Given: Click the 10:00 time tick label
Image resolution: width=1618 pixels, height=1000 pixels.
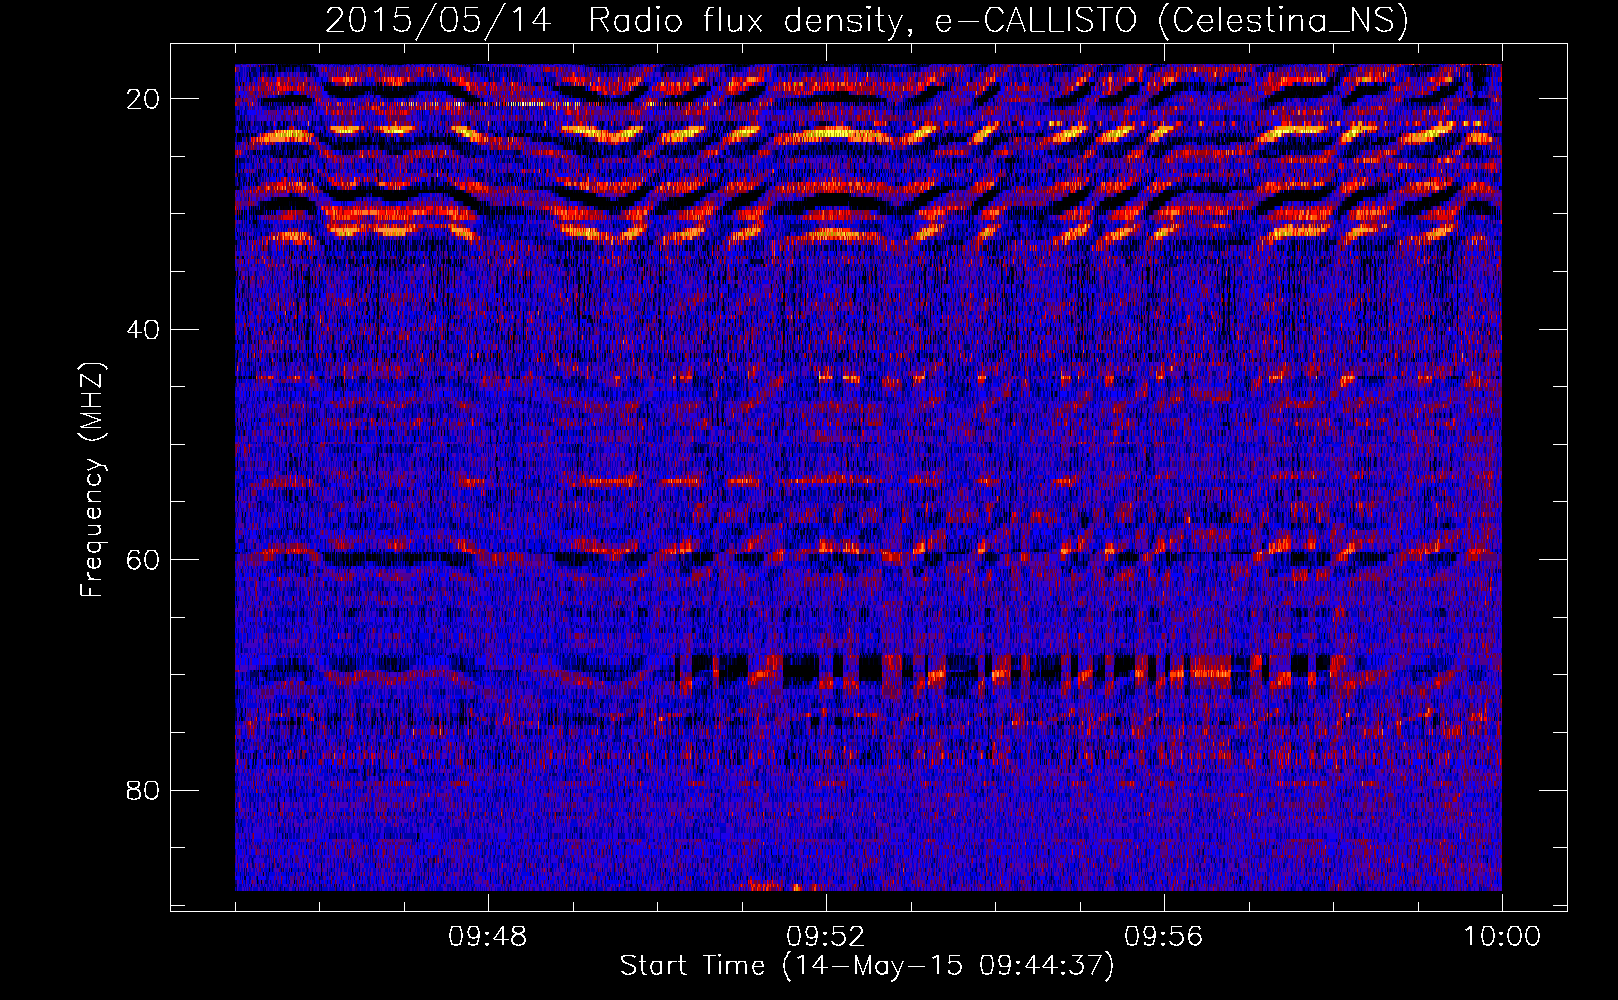Looking at the screenshot, I should 1502,937.
